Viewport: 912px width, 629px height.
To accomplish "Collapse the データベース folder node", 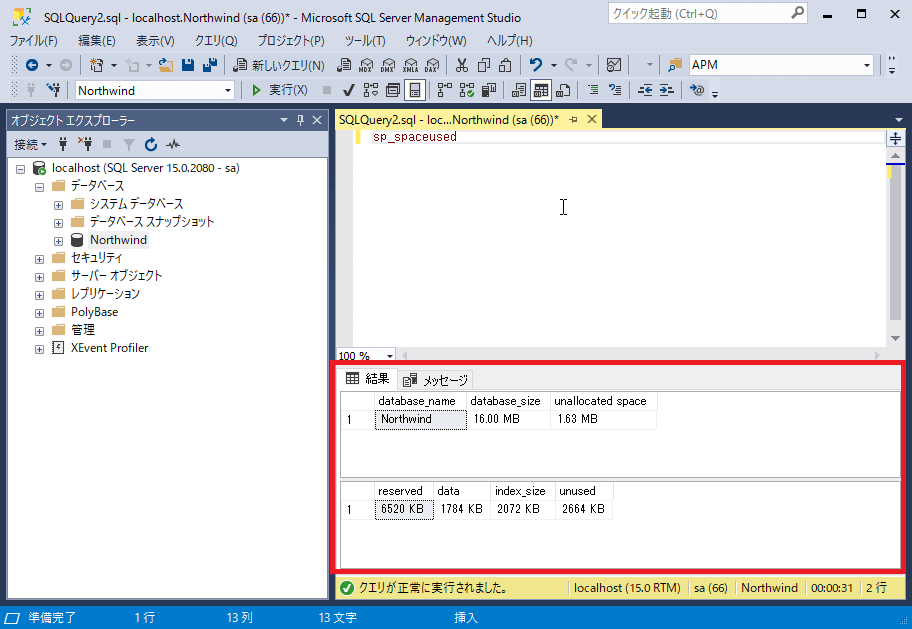I will tap(40, 186).
